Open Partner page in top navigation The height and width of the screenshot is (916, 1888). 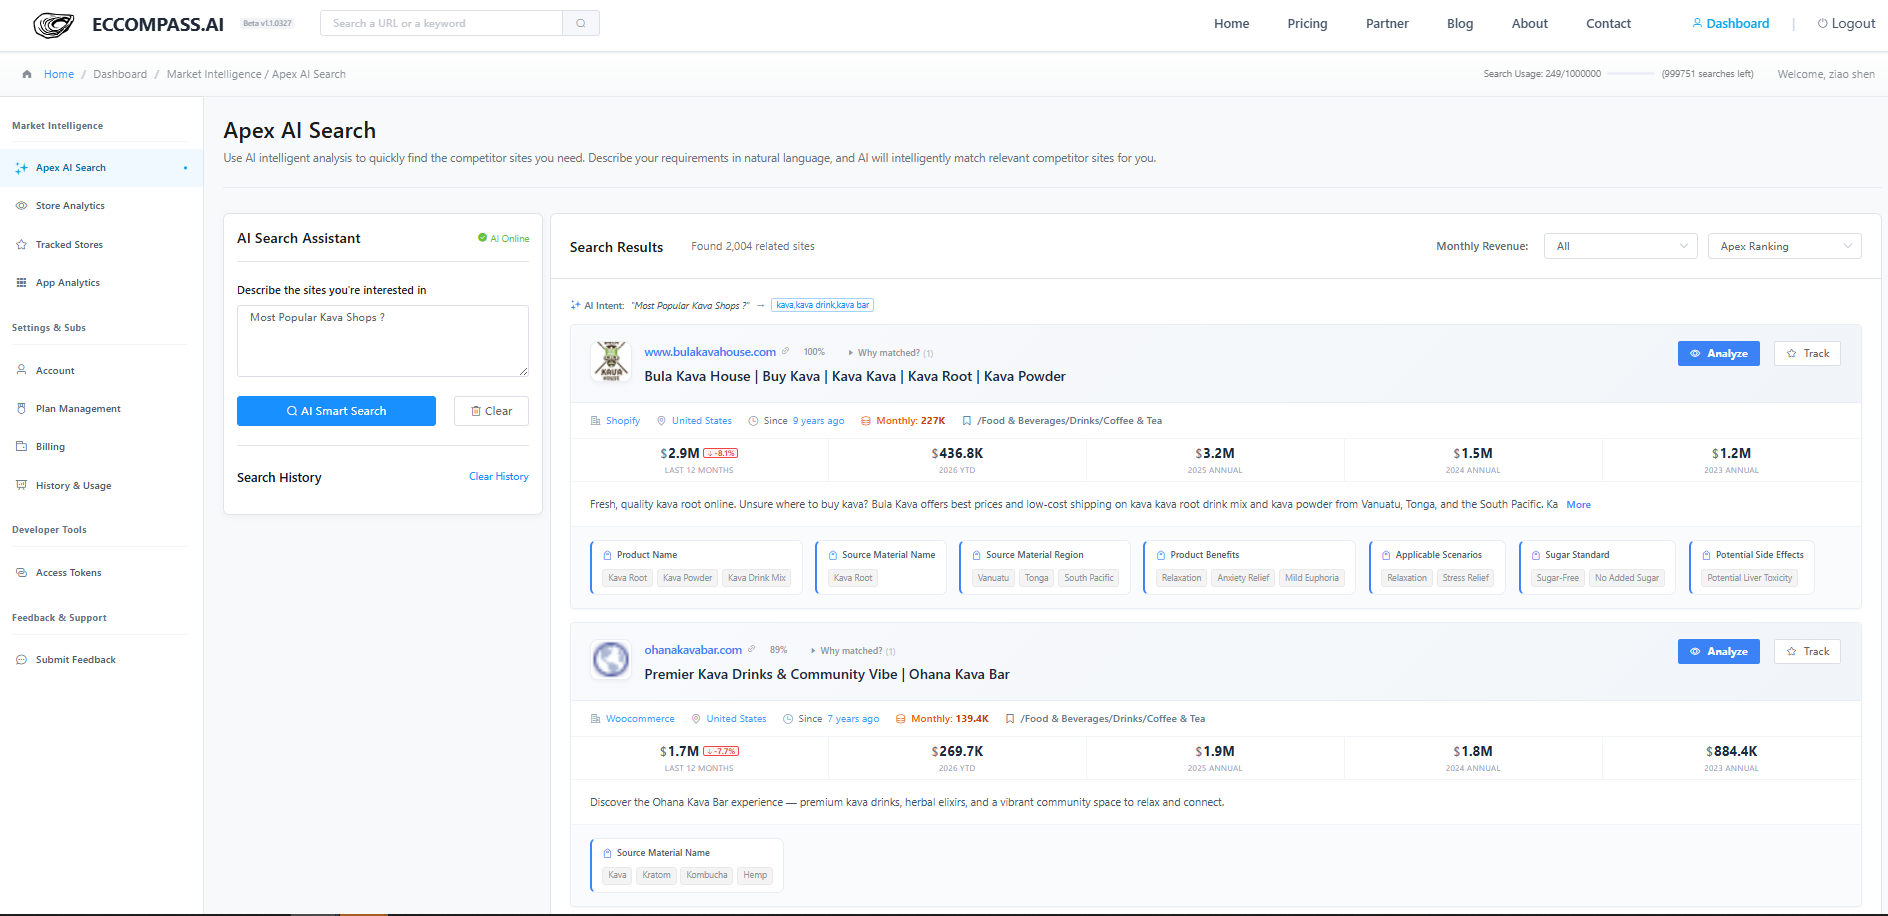tap(1387, 24)
